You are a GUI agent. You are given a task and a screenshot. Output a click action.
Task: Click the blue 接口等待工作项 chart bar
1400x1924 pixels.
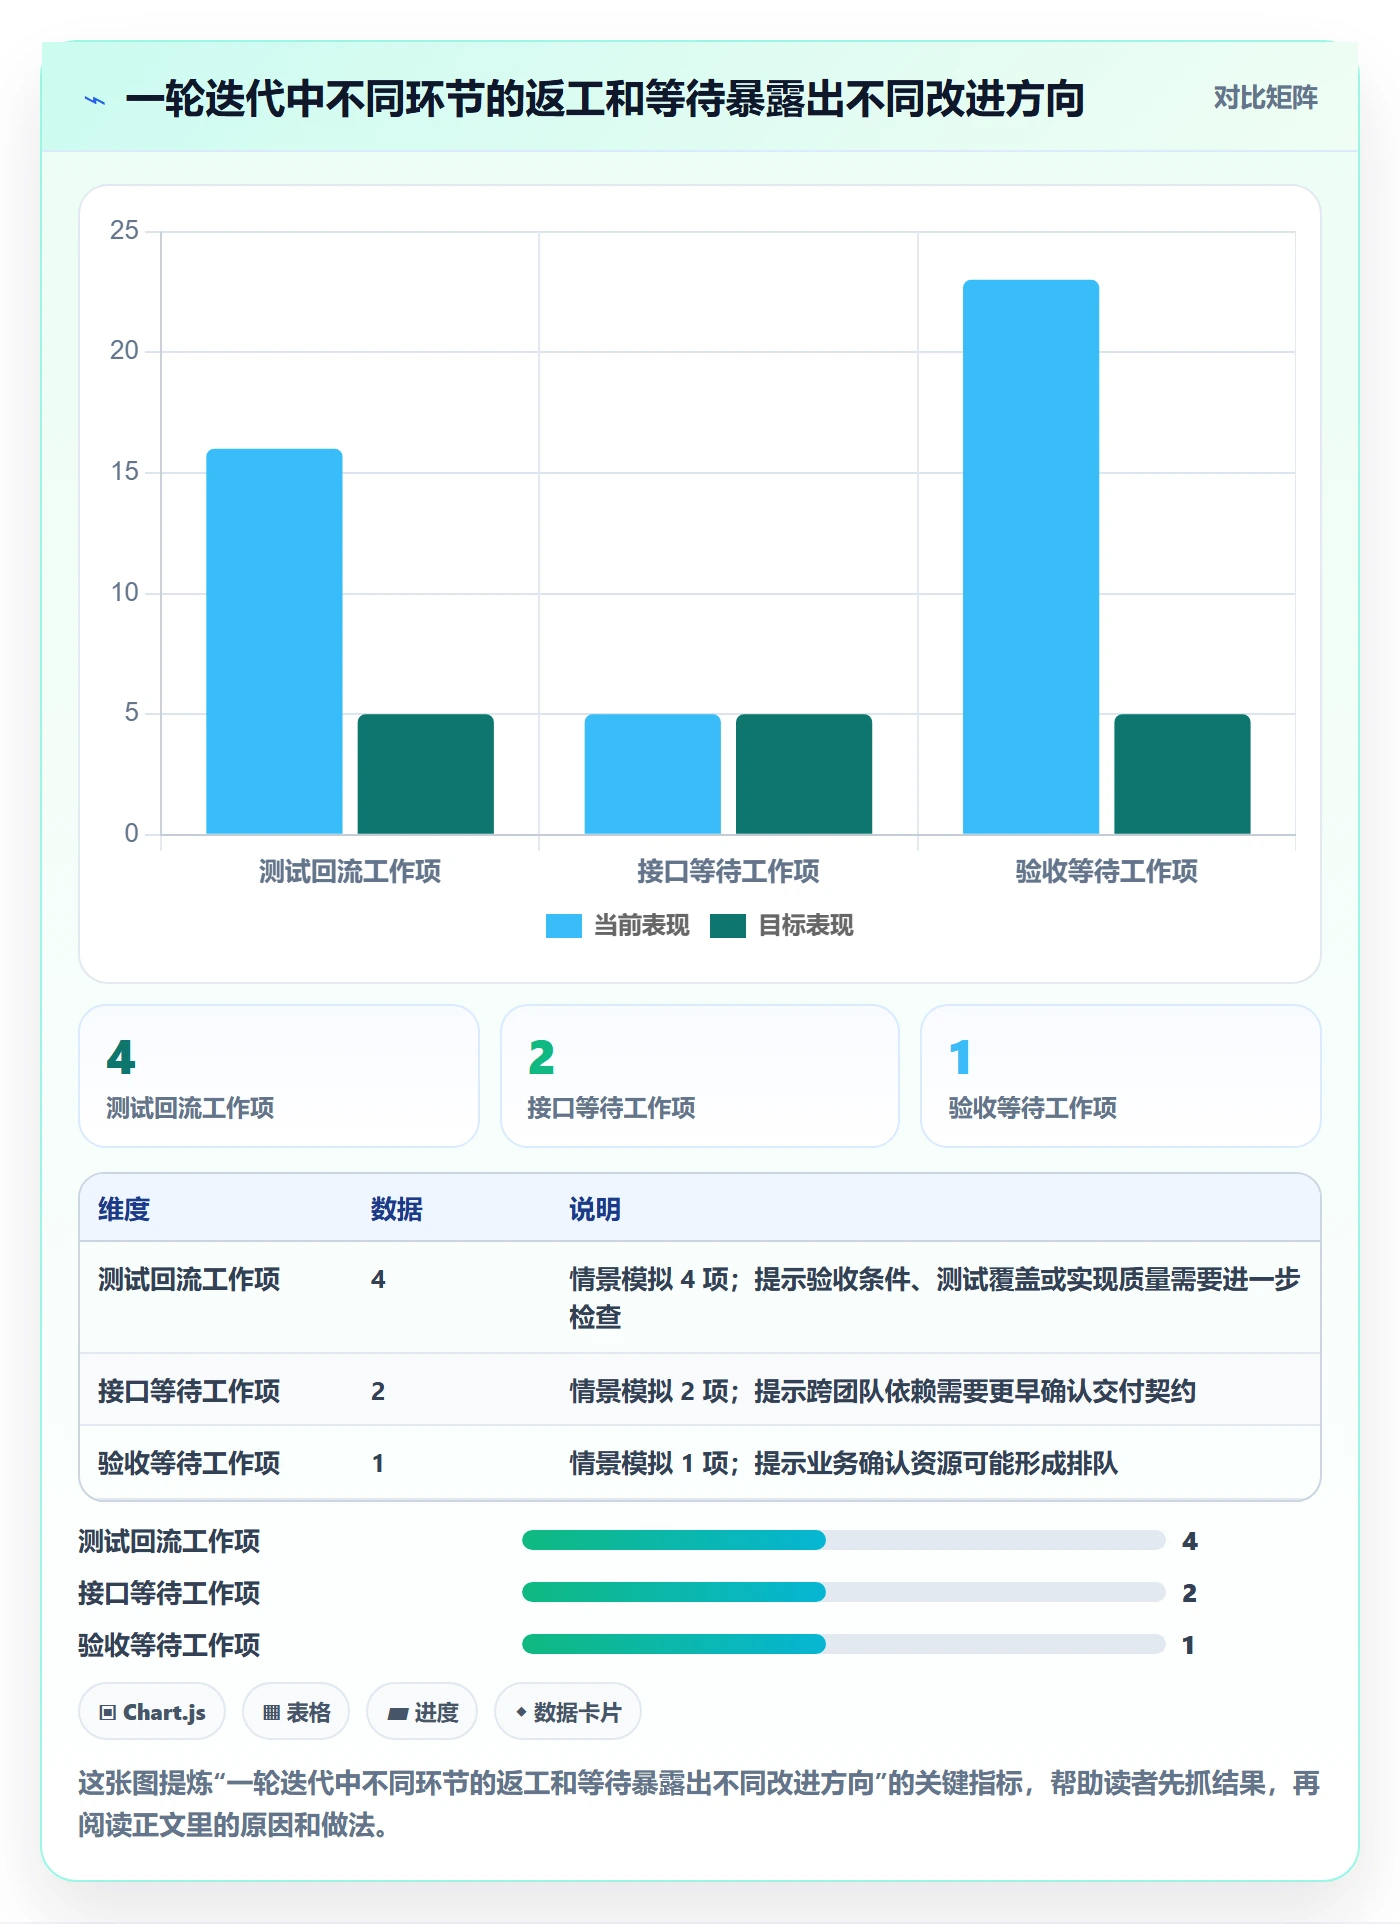(x=652, y=774)
